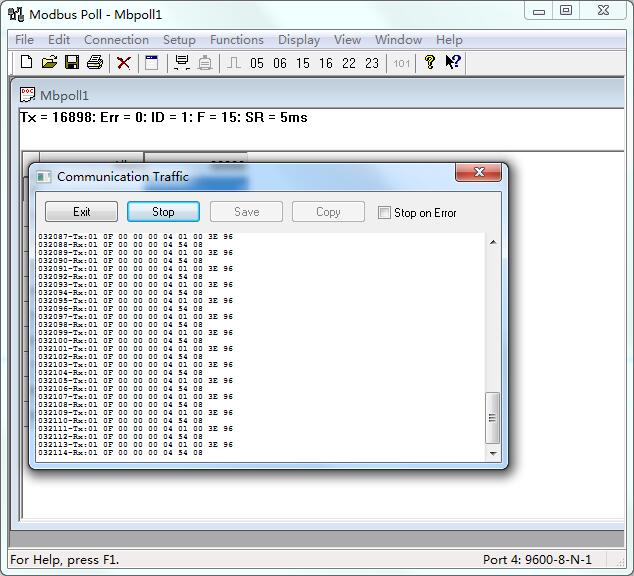634x576 pixels.
Task: Open the Connection menu
Action: [116, 40]
